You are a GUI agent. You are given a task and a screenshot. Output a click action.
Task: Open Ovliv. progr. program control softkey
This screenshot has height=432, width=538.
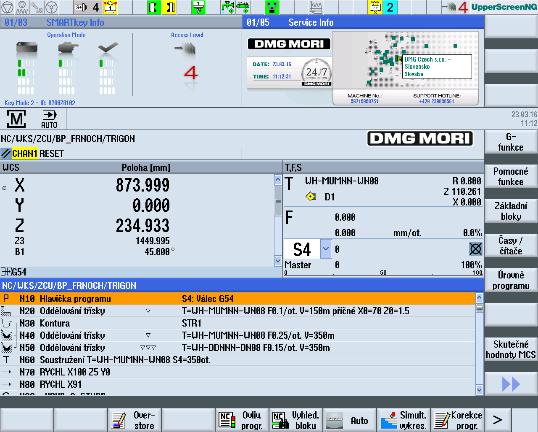242,420
